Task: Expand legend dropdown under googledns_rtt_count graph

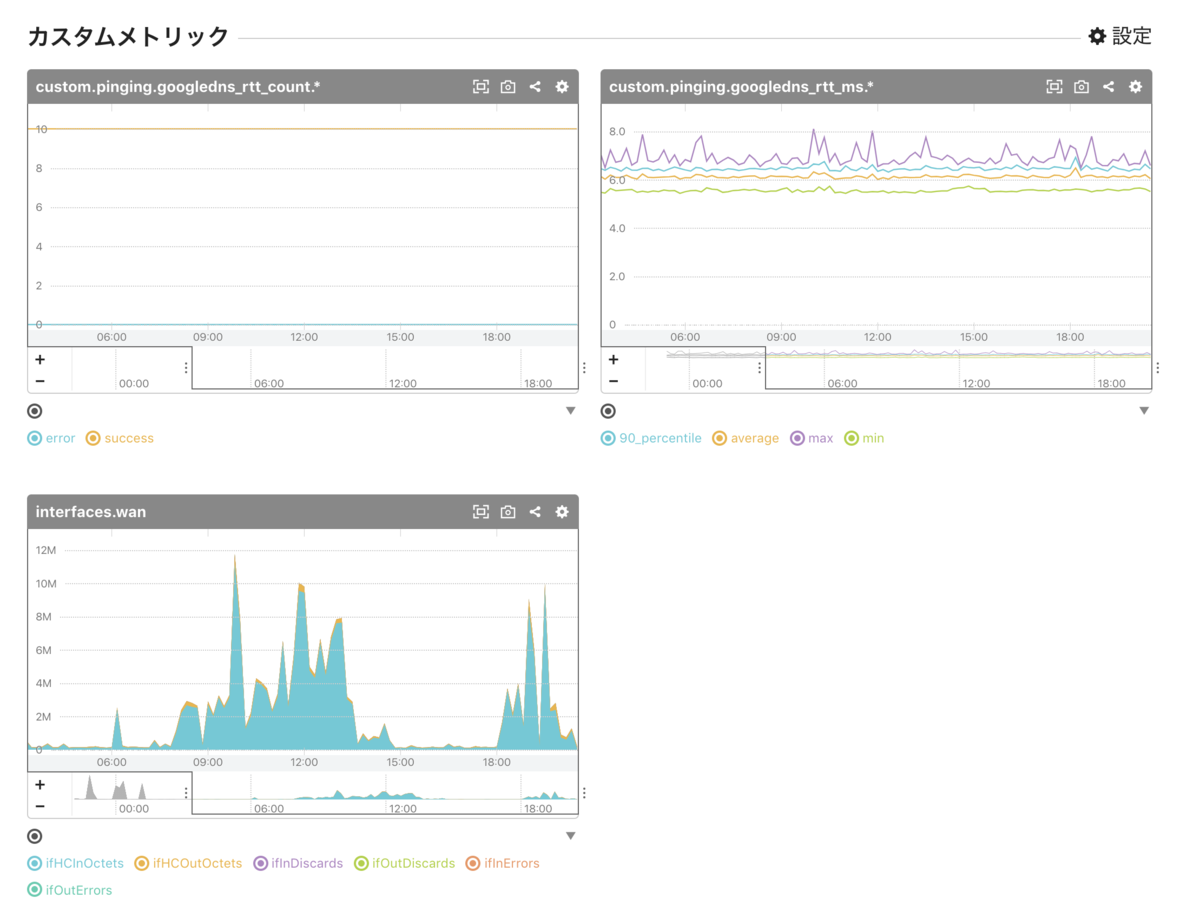Action: (x=571, y=411)
